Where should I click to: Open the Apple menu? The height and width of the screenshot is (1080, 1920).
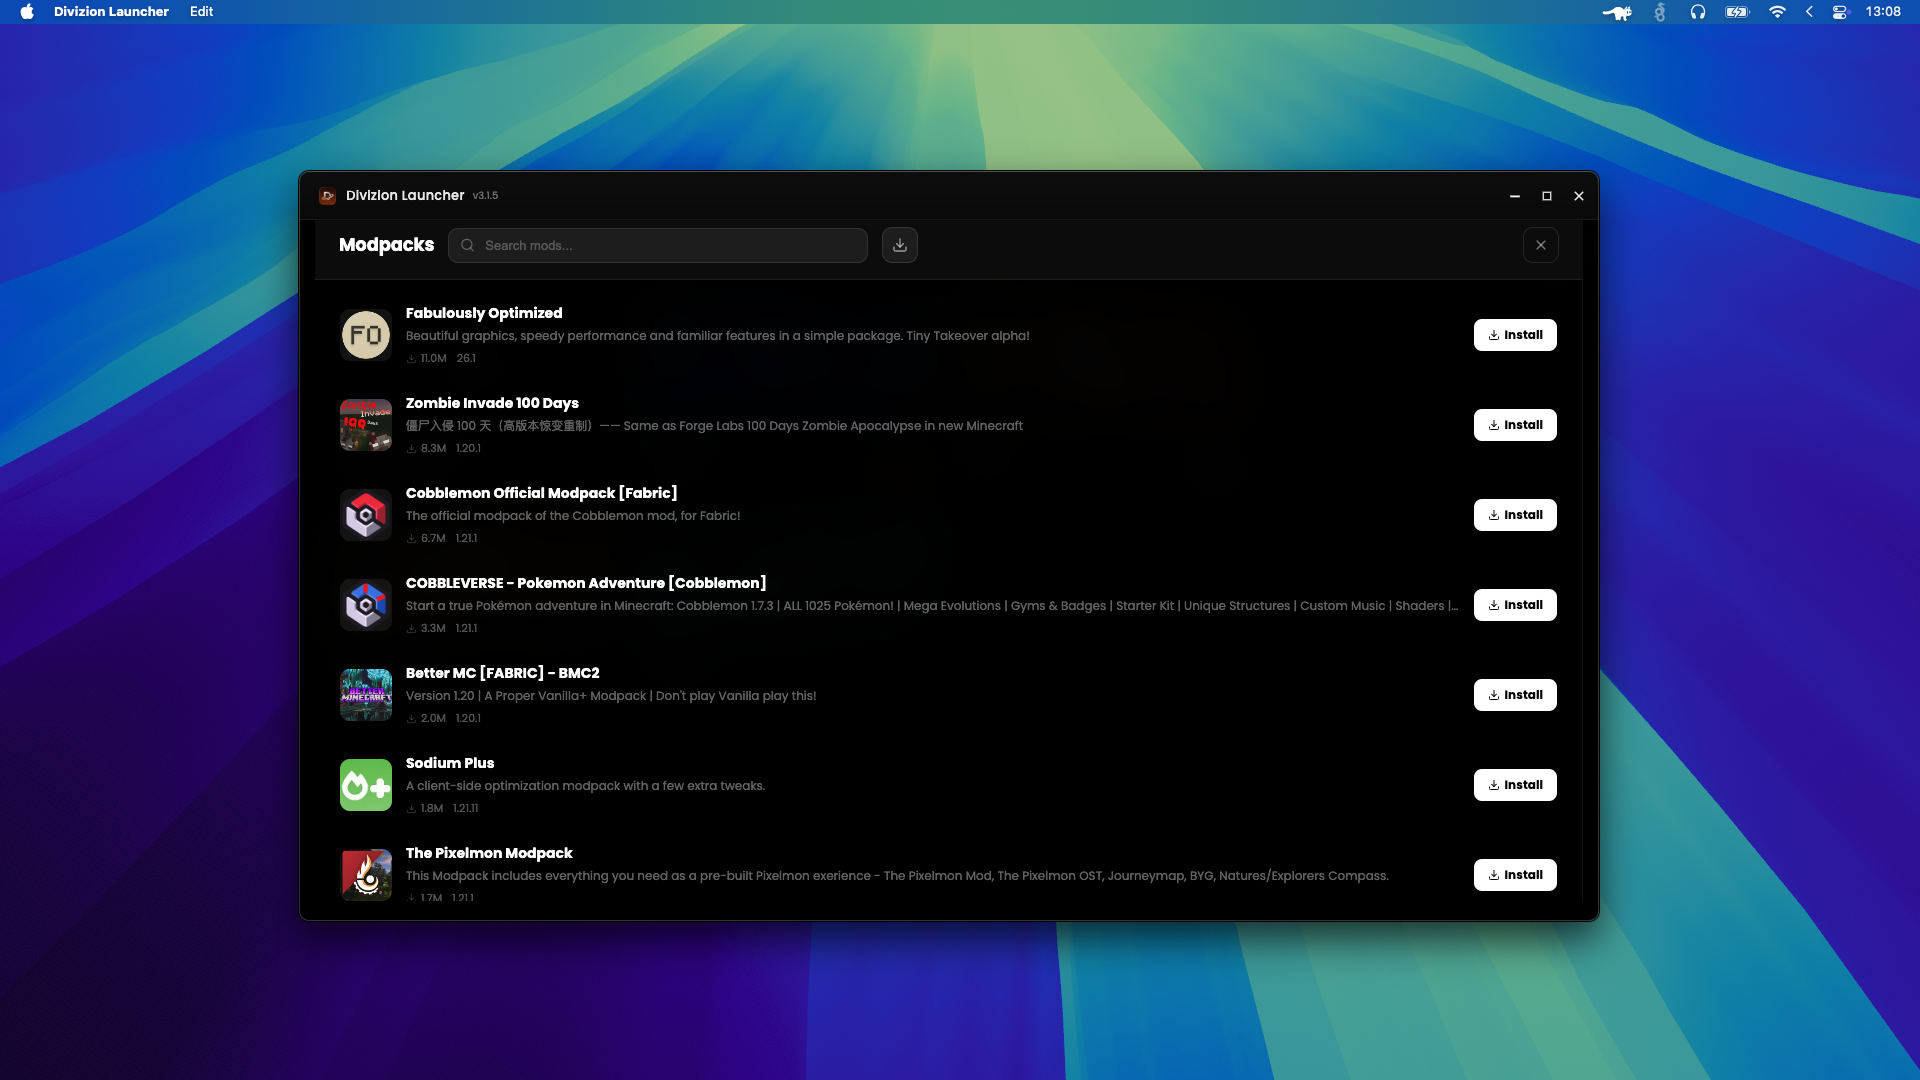coord(27,12)
